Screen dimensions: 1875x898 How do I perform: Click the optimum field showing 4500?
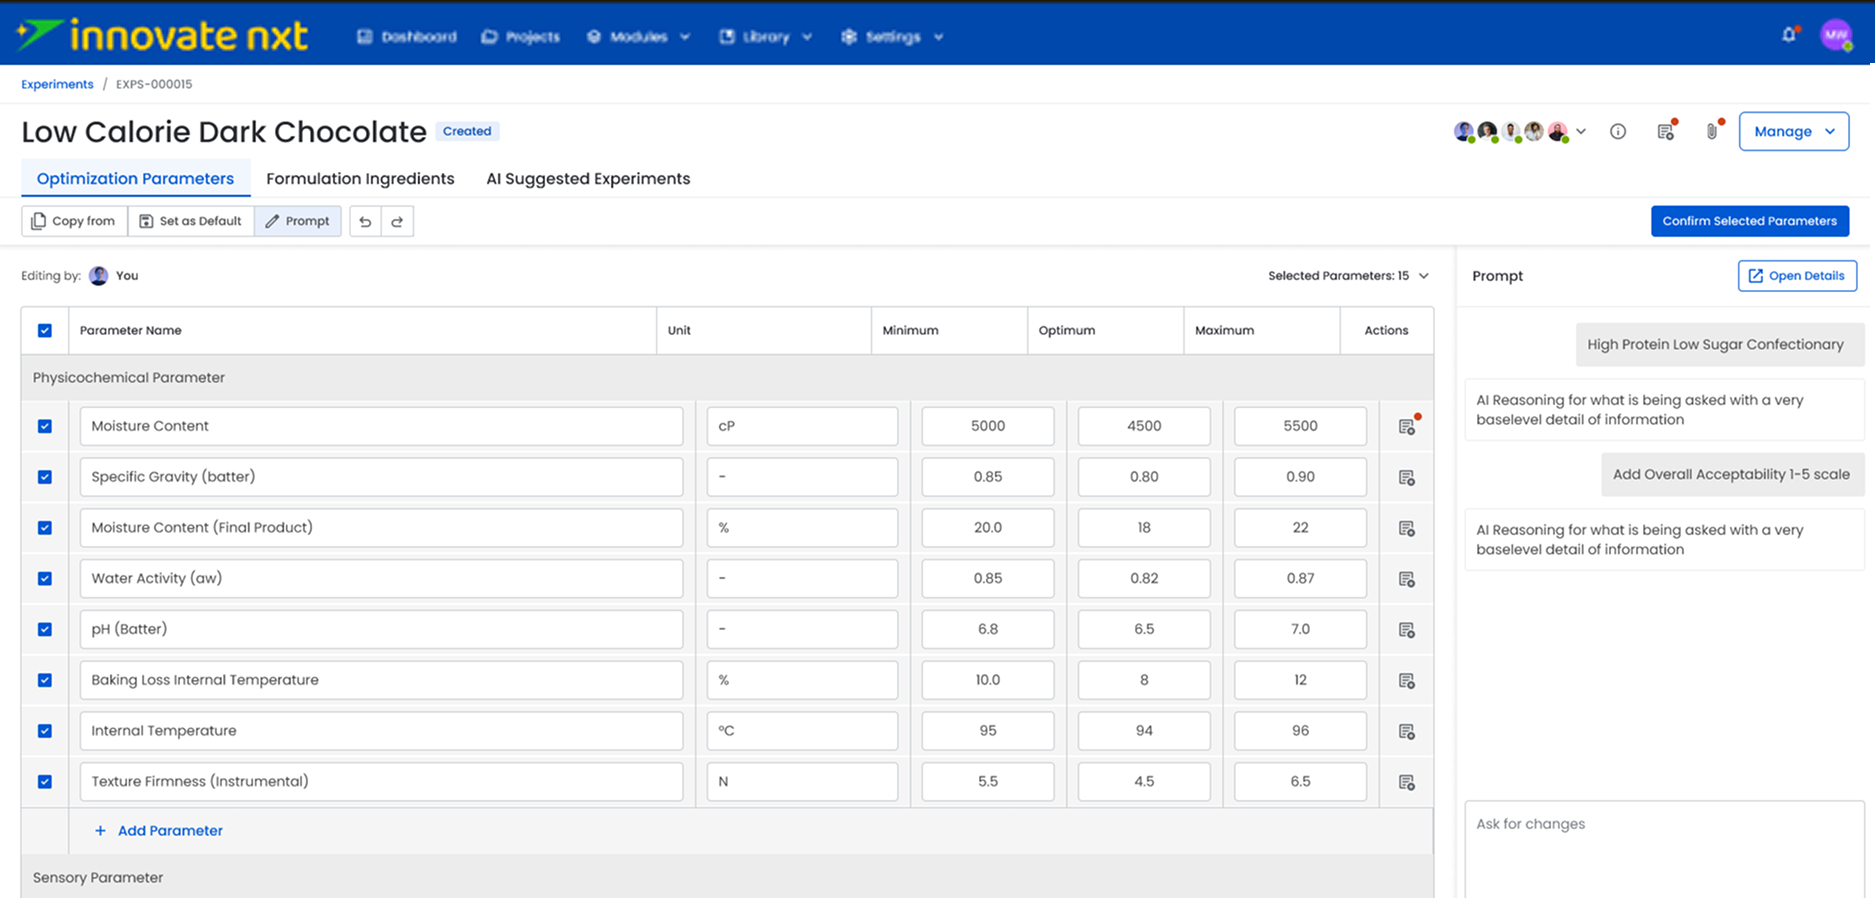[x=1144, y=426]
